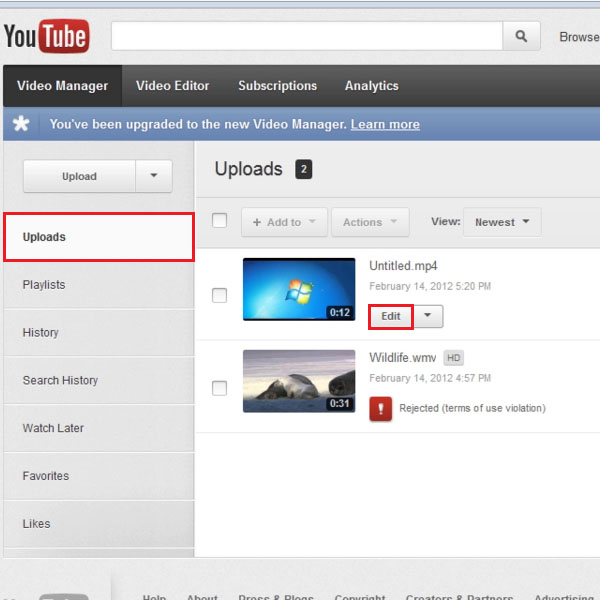Select Uploads in the sidebar
This screenshot has width=600, height=600.
click(x=99, y=237)
